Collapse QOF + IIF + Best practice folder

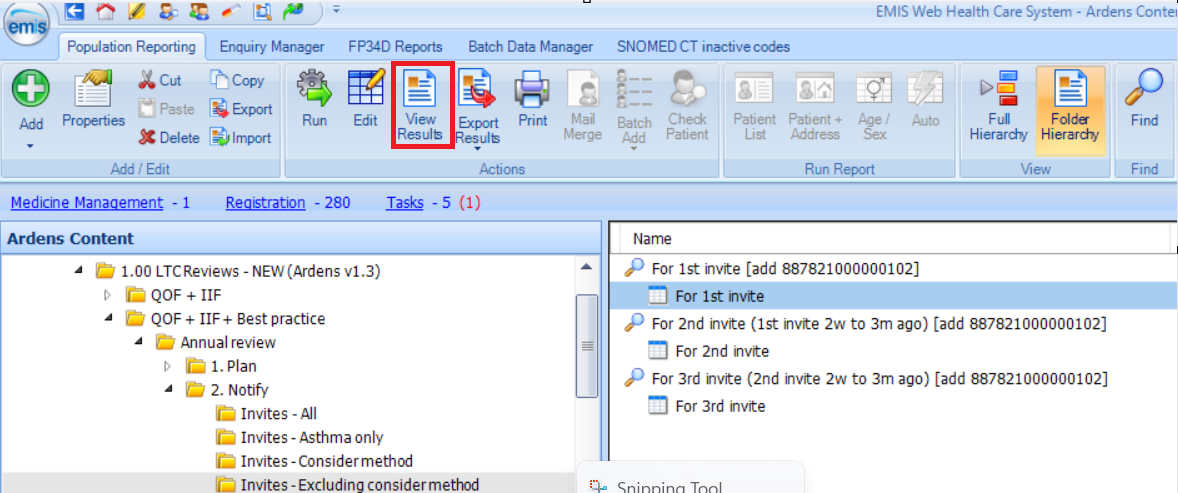pyautogui.click(x=109, y=319)
